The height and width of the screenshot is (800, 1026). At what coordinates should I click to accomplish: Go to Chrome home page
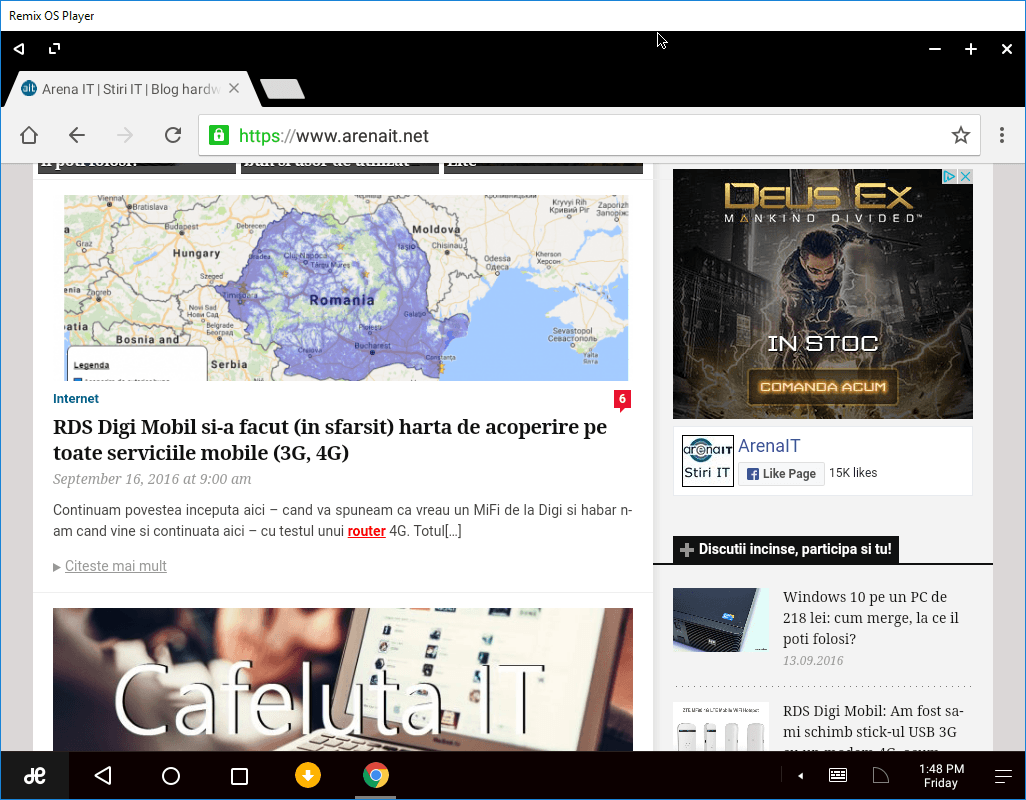click(x=29, y=135)
